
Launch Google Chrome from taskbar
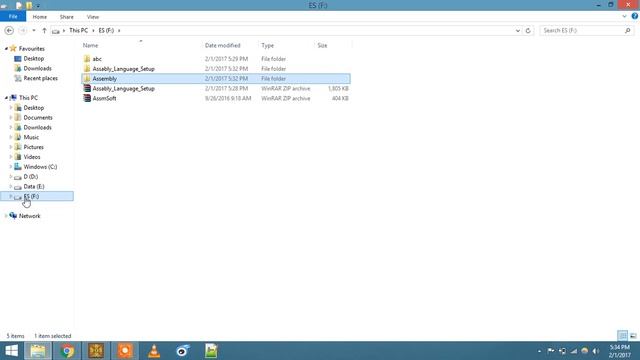pos(67,351)
